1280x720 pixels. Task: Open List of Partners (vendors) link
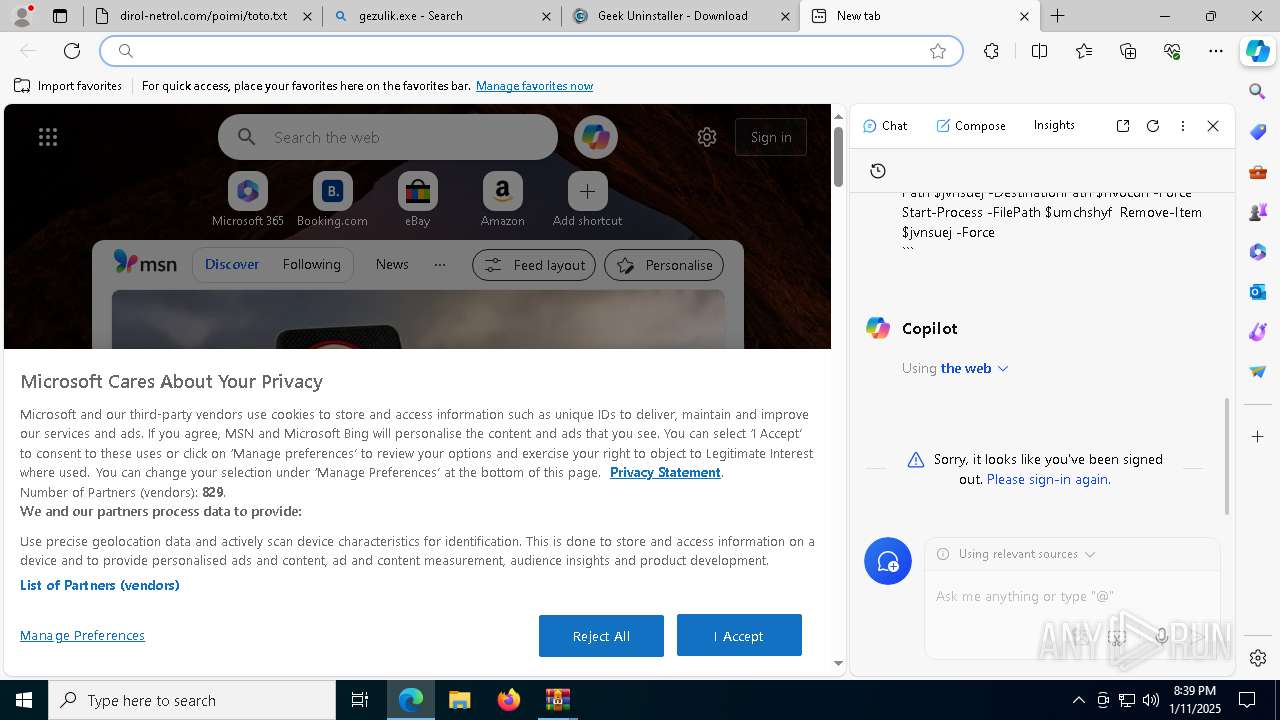(x=100, y=585)
